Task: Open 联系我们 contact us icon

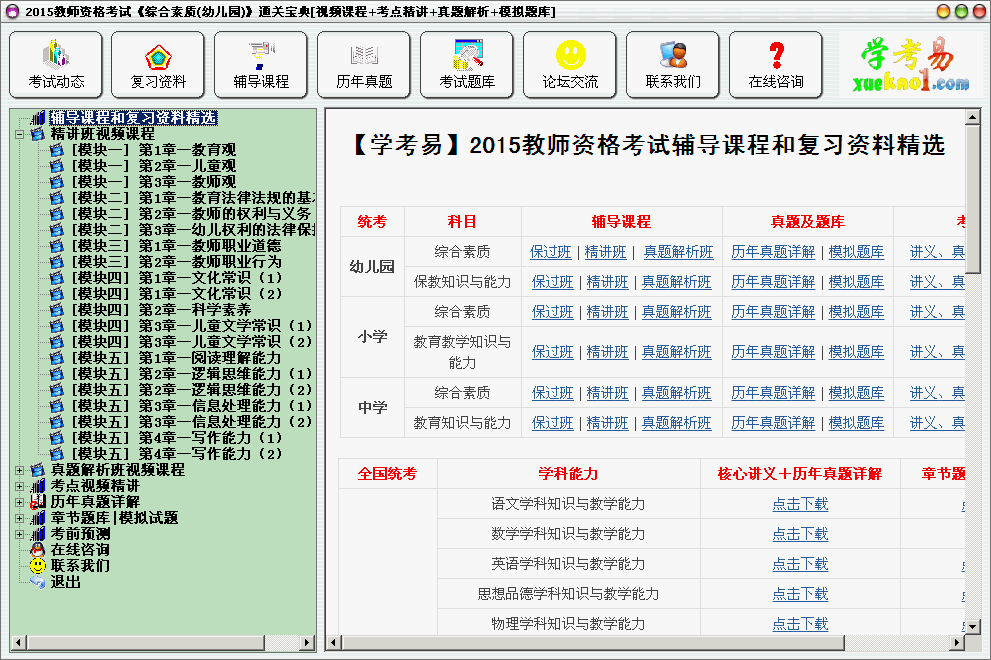Action: (673, 65)
